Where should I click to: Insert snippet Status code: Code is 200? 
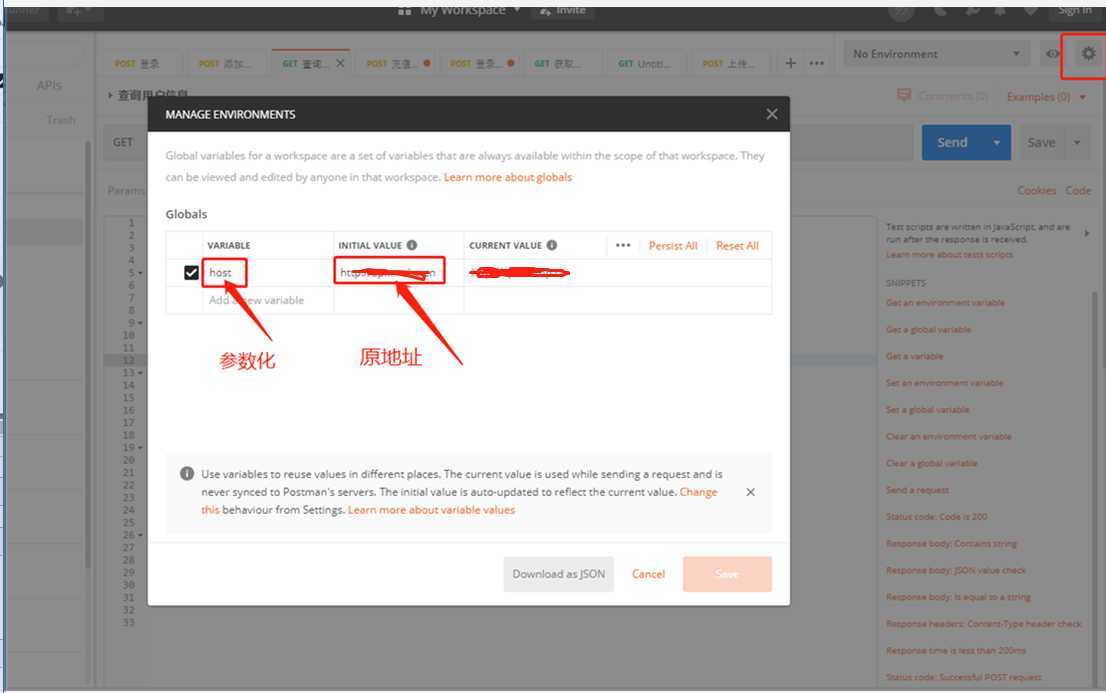click(x=937, y=517)
